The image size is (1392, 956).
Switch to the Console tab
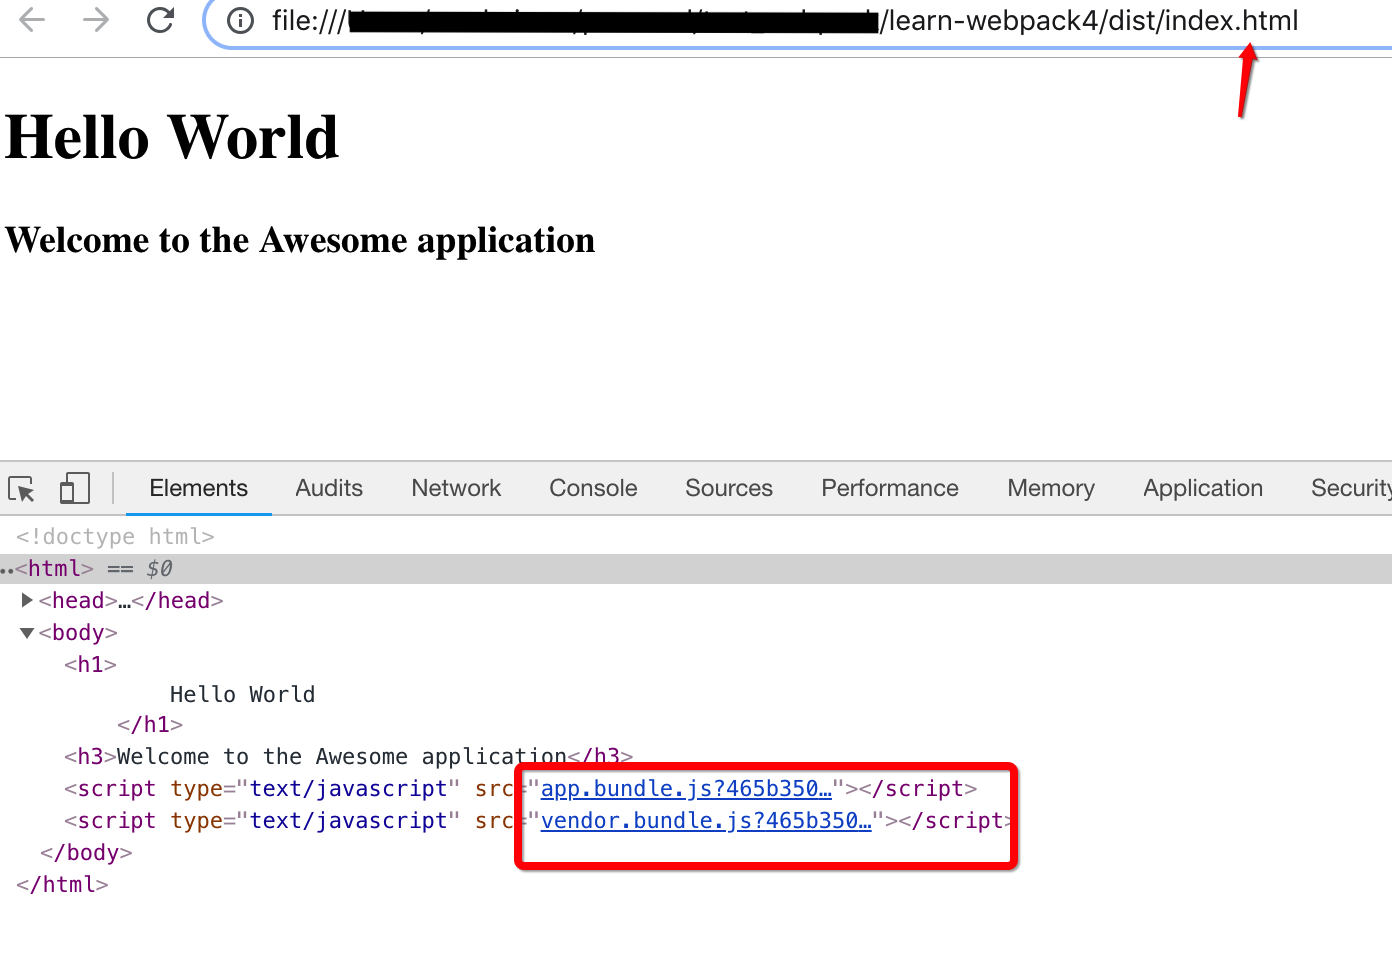(x=593, y=488)
